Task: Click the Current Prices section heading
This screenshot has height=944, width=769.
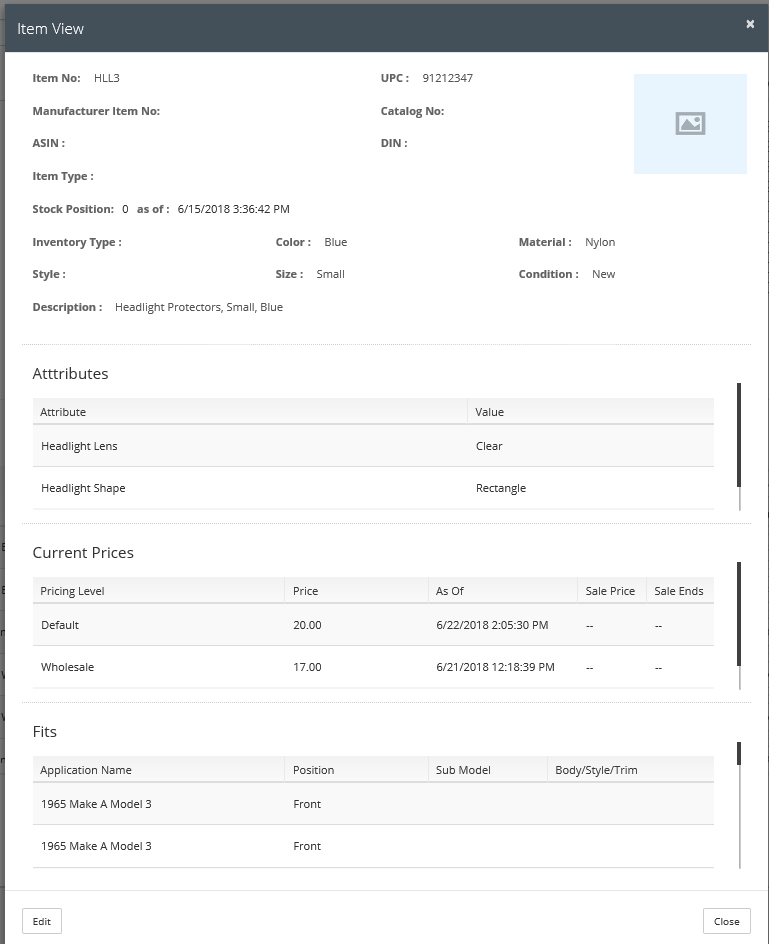Action: [83, 553]
